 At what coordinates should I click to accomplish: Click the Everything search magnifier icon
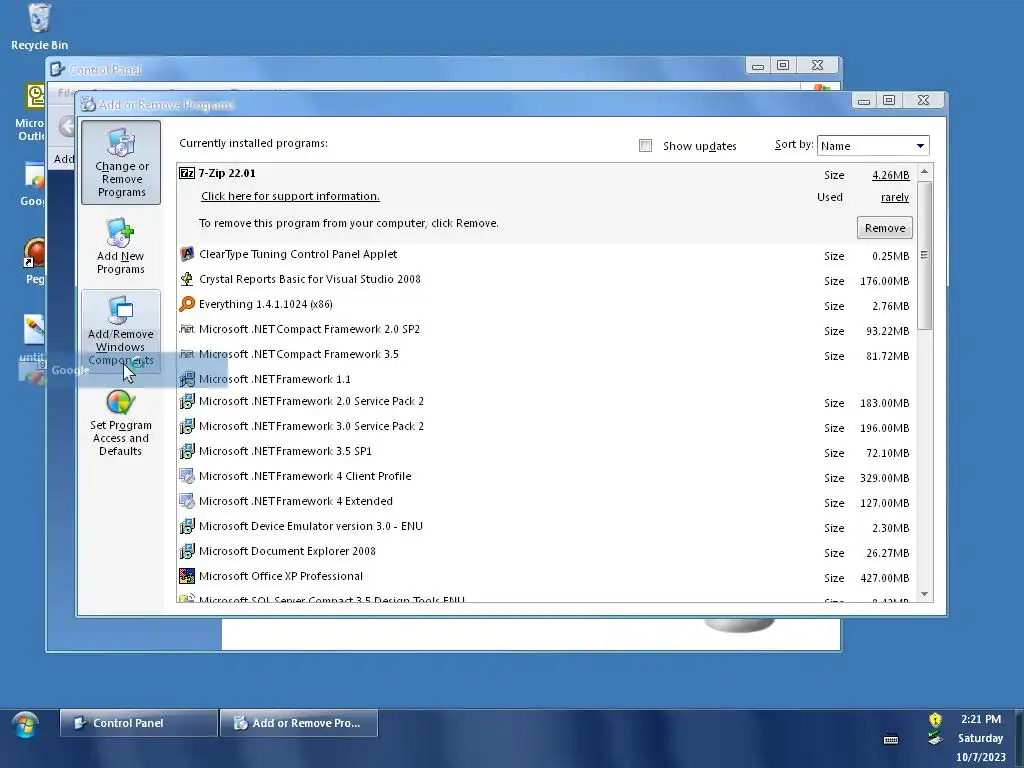click(x=187, y=304)
